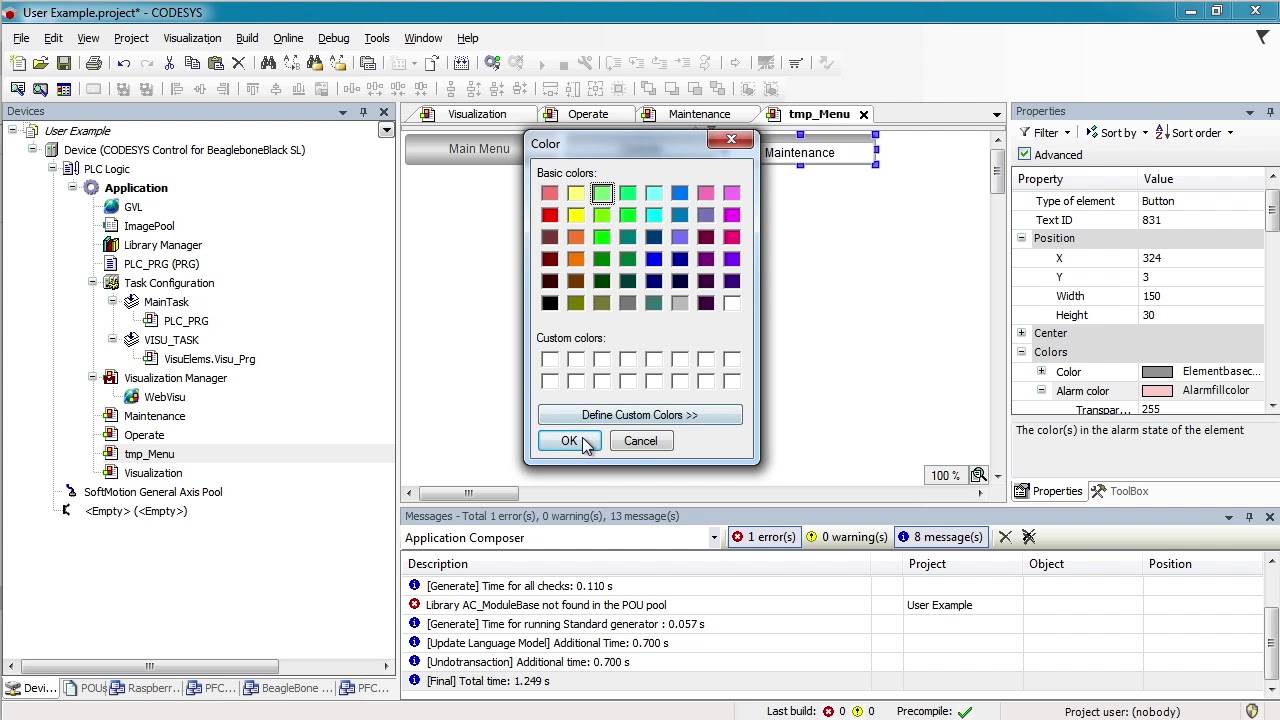The width and height of the screenshot is (1280, 720).
Task: Click the Cut scissors icon
Action: click(x=170, y=63)
